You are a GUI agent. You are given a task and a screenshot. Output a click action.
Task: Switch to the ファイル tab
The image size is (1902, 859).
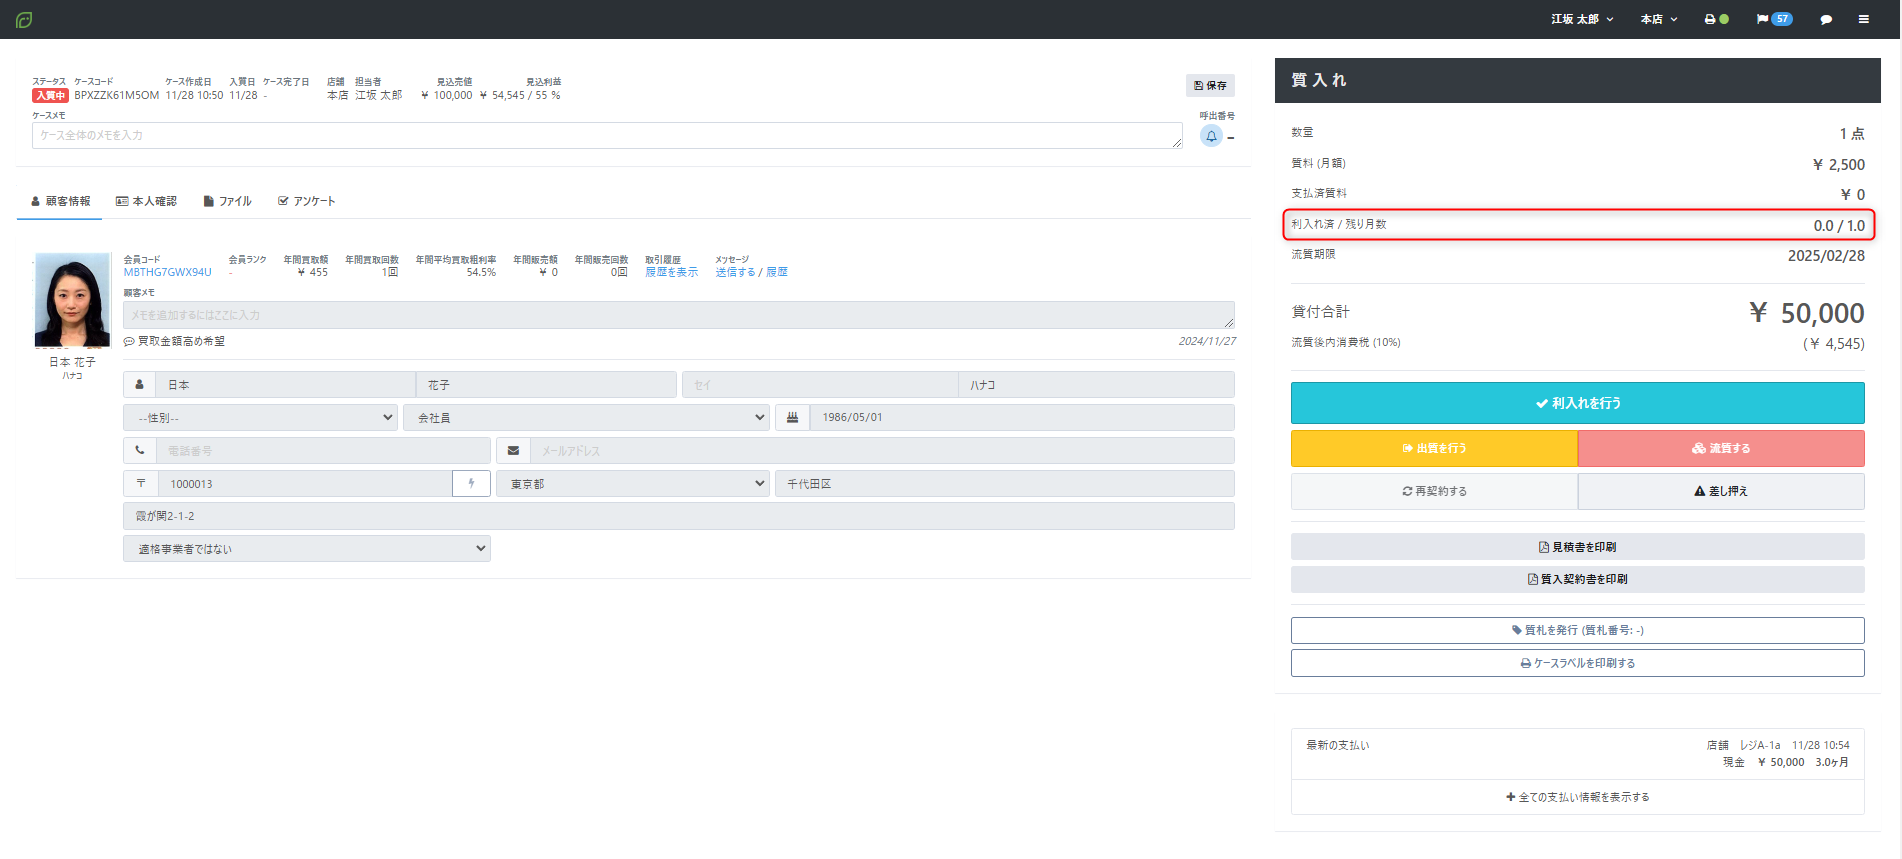click(x=227, y=201)
